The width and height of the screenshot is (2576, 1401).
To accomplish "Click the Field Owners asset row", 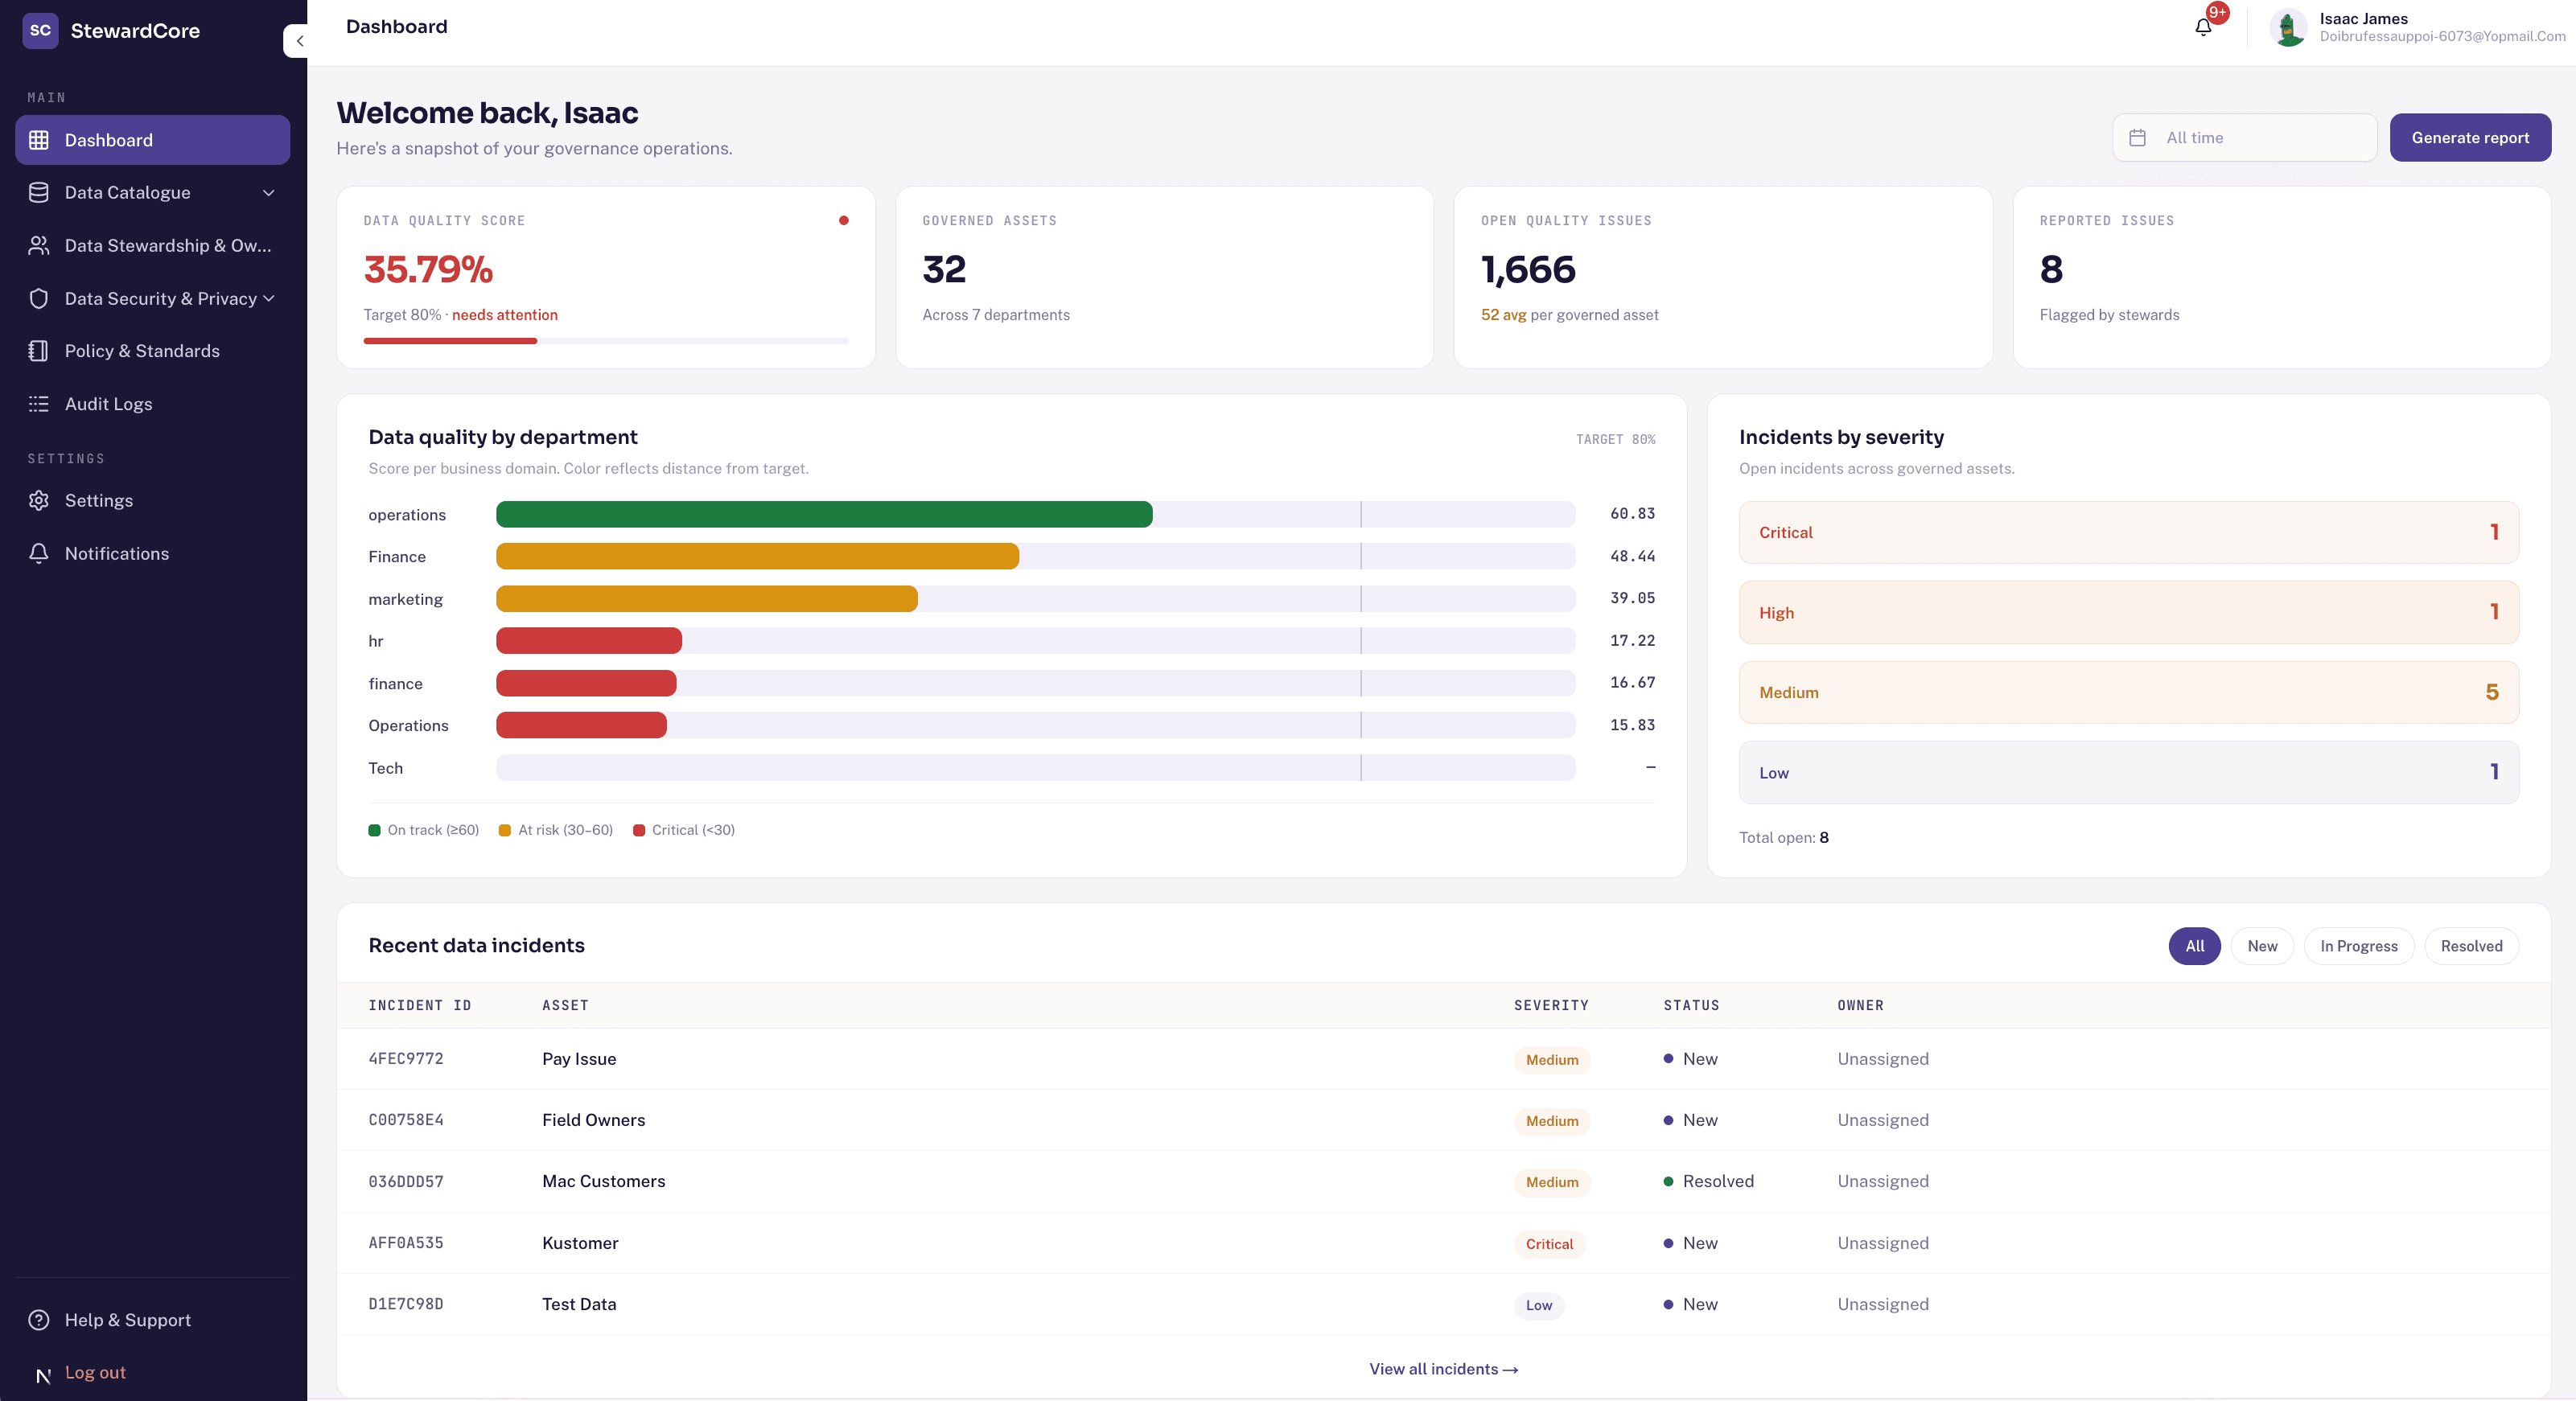I will coord(1443,1121).
